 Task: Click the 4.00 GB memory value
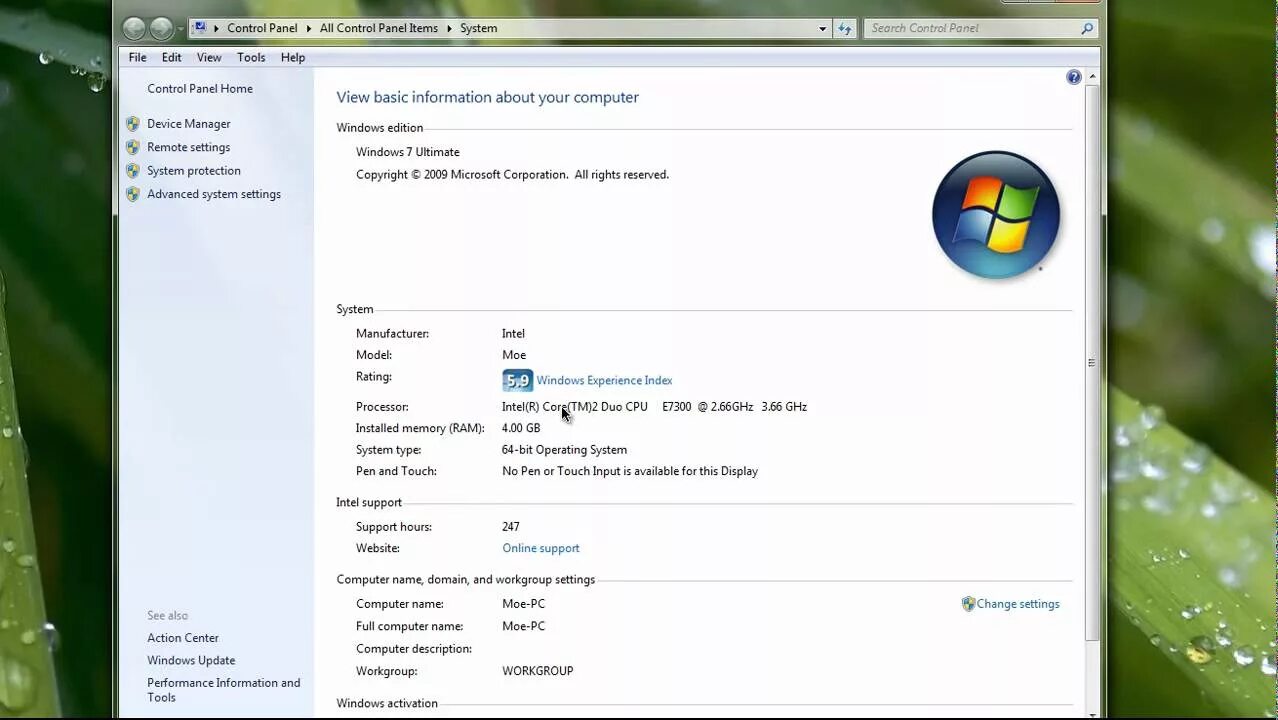[521, 428]
